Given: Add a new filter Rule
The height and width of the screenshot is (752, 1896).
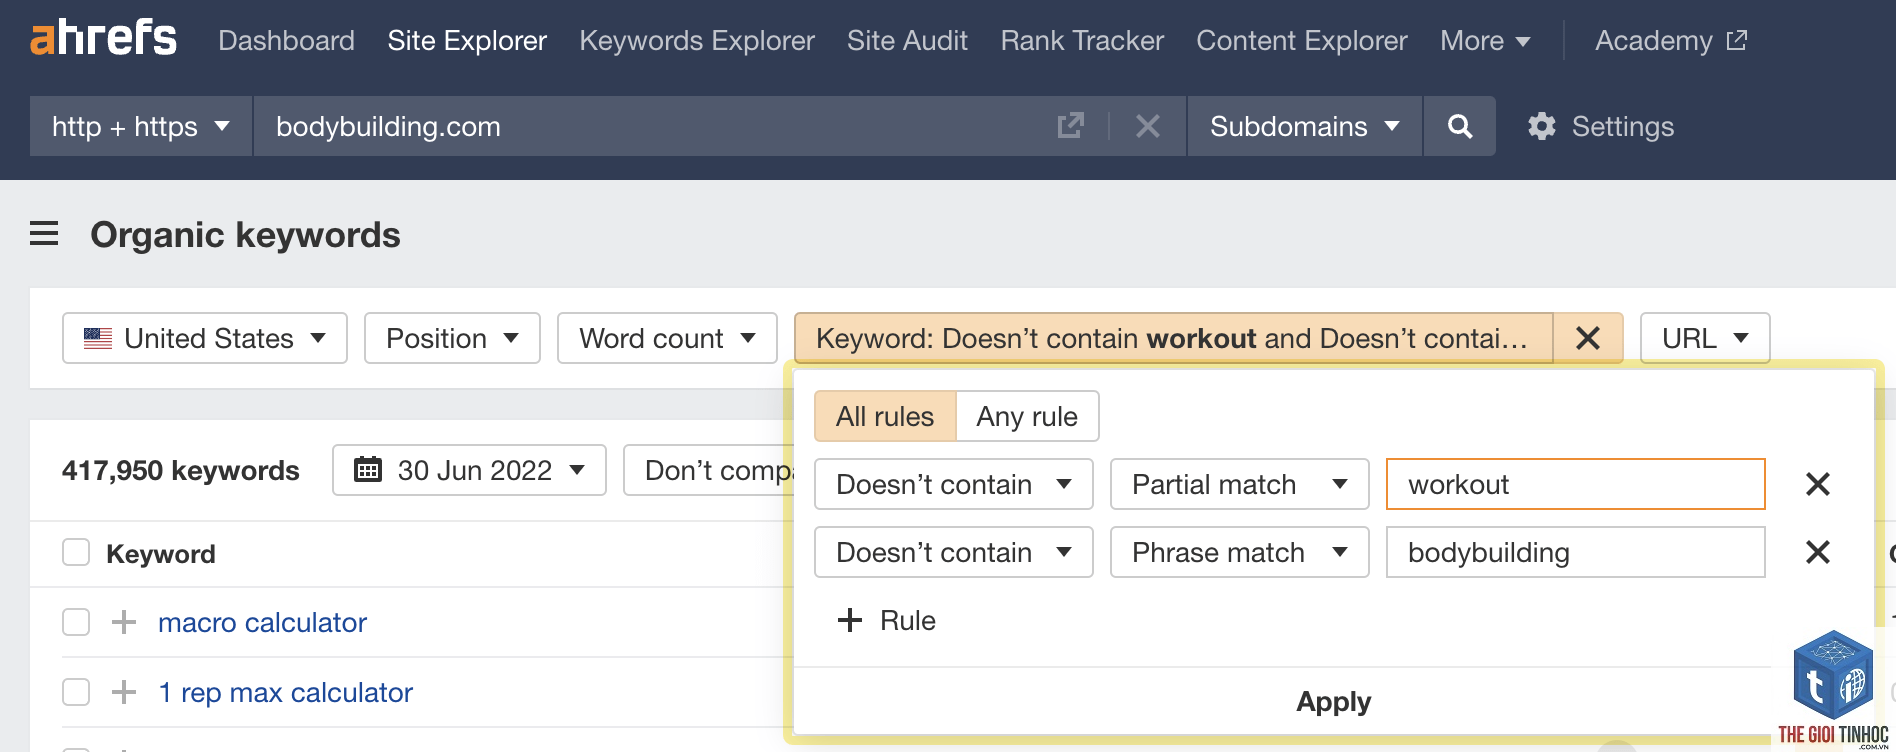Looking at the screenshot, I should tap(887, 620).
